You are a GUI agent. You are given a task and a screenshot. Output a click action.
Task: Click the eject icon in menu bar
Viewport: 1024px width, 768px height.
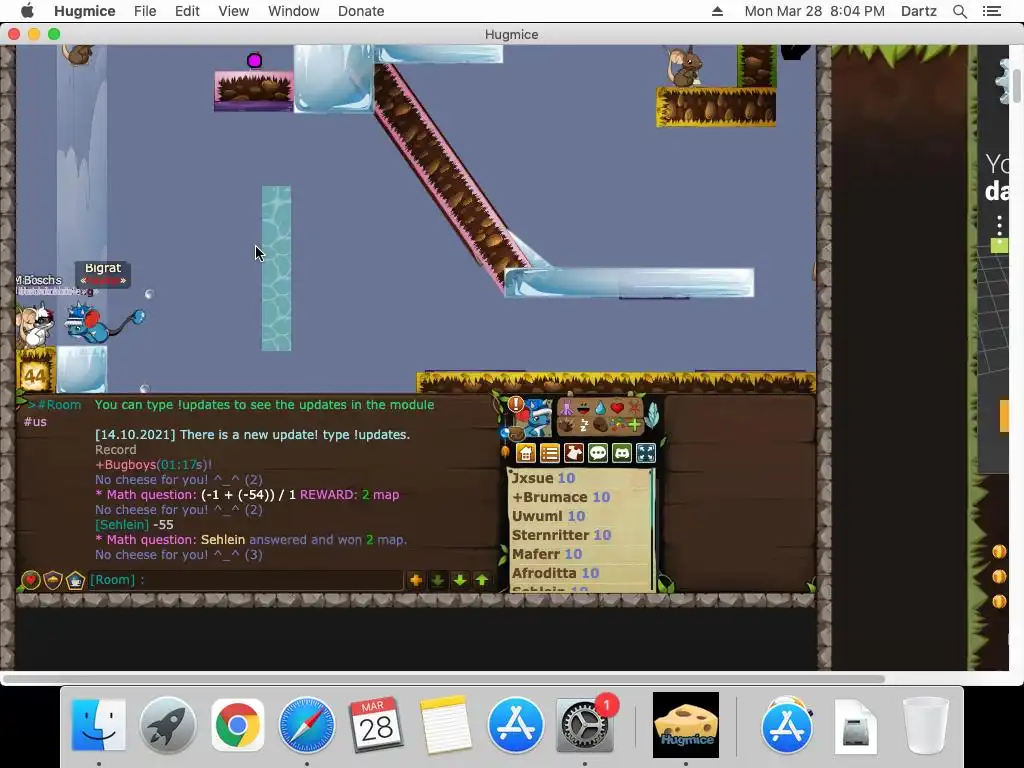[x=717, y=11]
